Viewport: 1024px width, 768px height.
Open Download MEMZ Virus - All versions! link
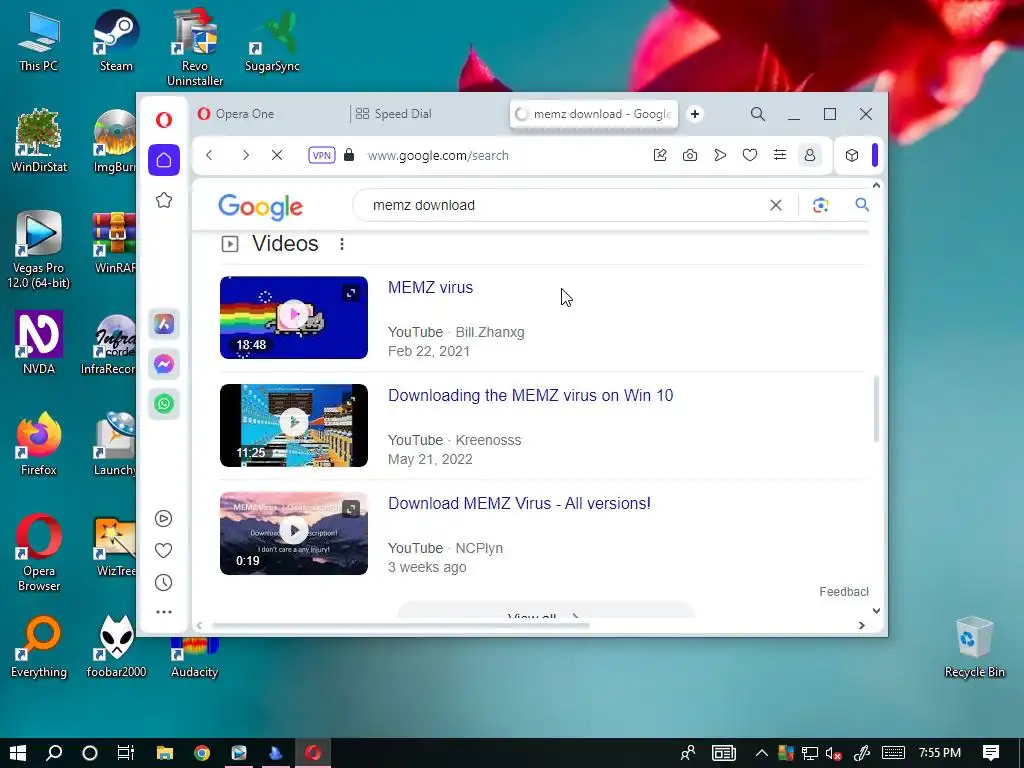pyautogui.click(x=519, y=504)
